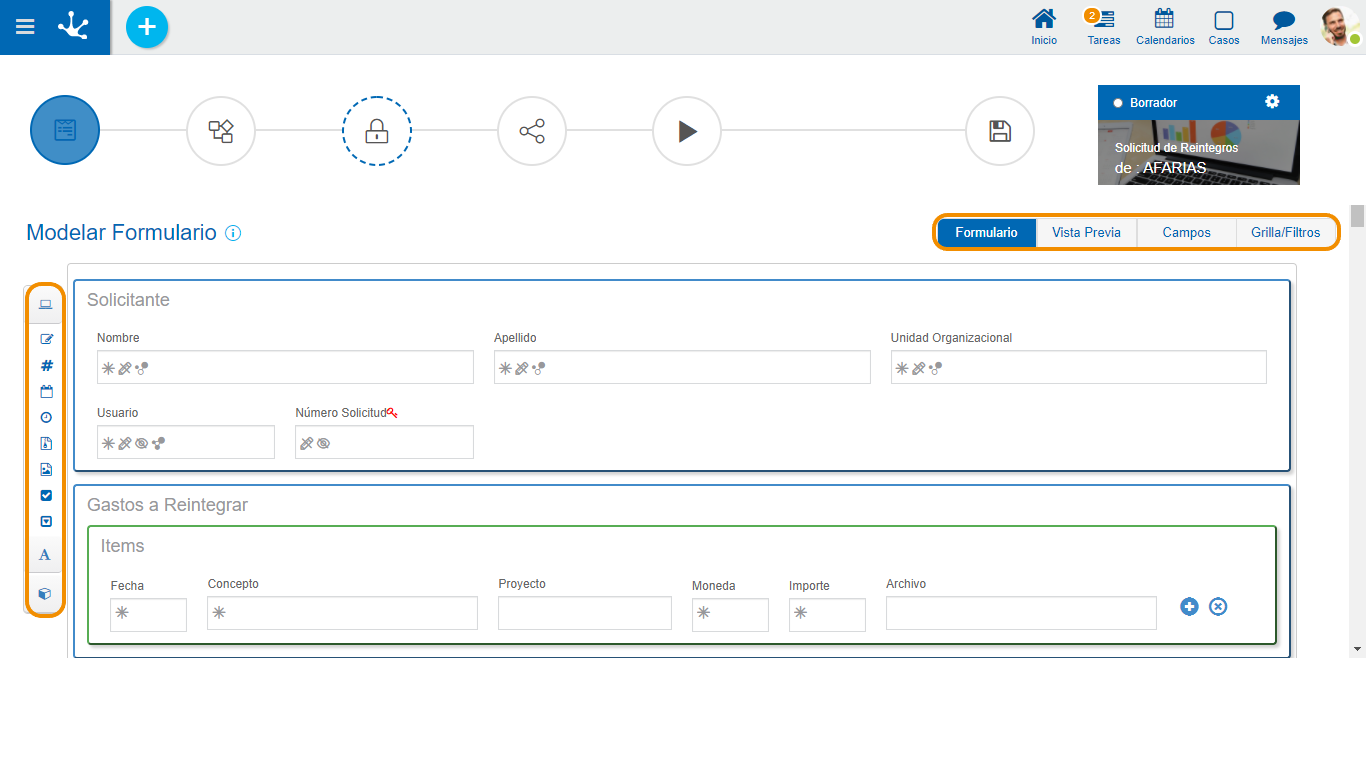This screenshot has height=768, width=1366.
Task: Switch to Vista Previa tab
Action: pos(1086,232)
